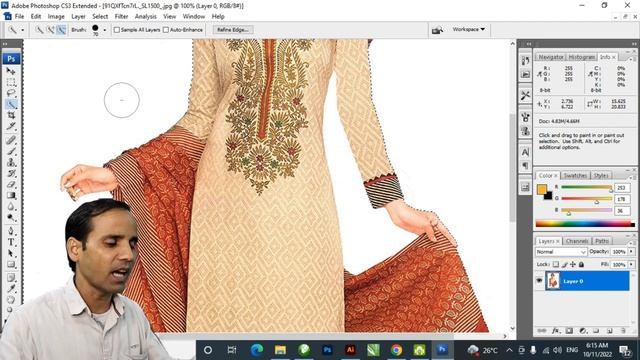Select the Slice tool

pos(11,126)
